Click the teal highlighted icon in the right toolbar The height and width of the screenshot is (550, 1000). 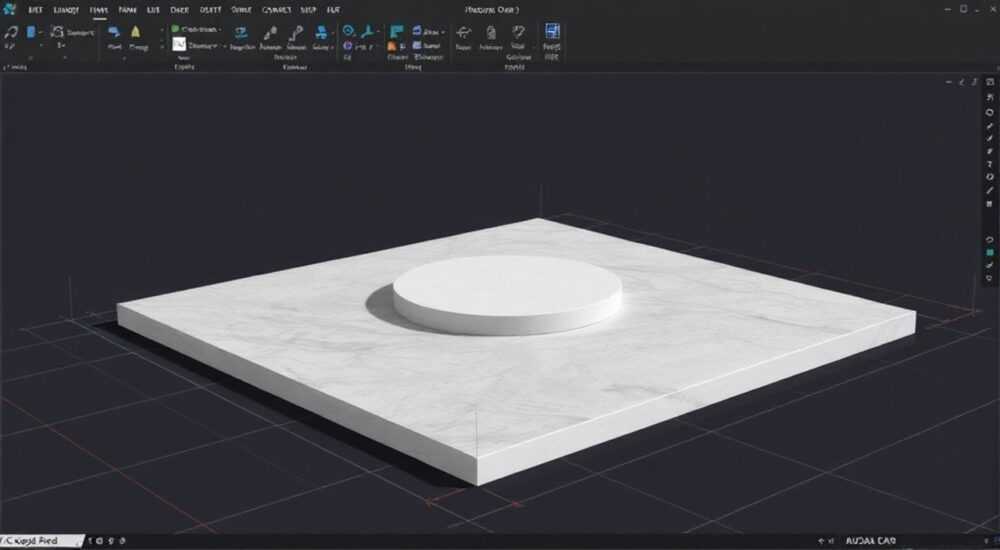point(990,253)
